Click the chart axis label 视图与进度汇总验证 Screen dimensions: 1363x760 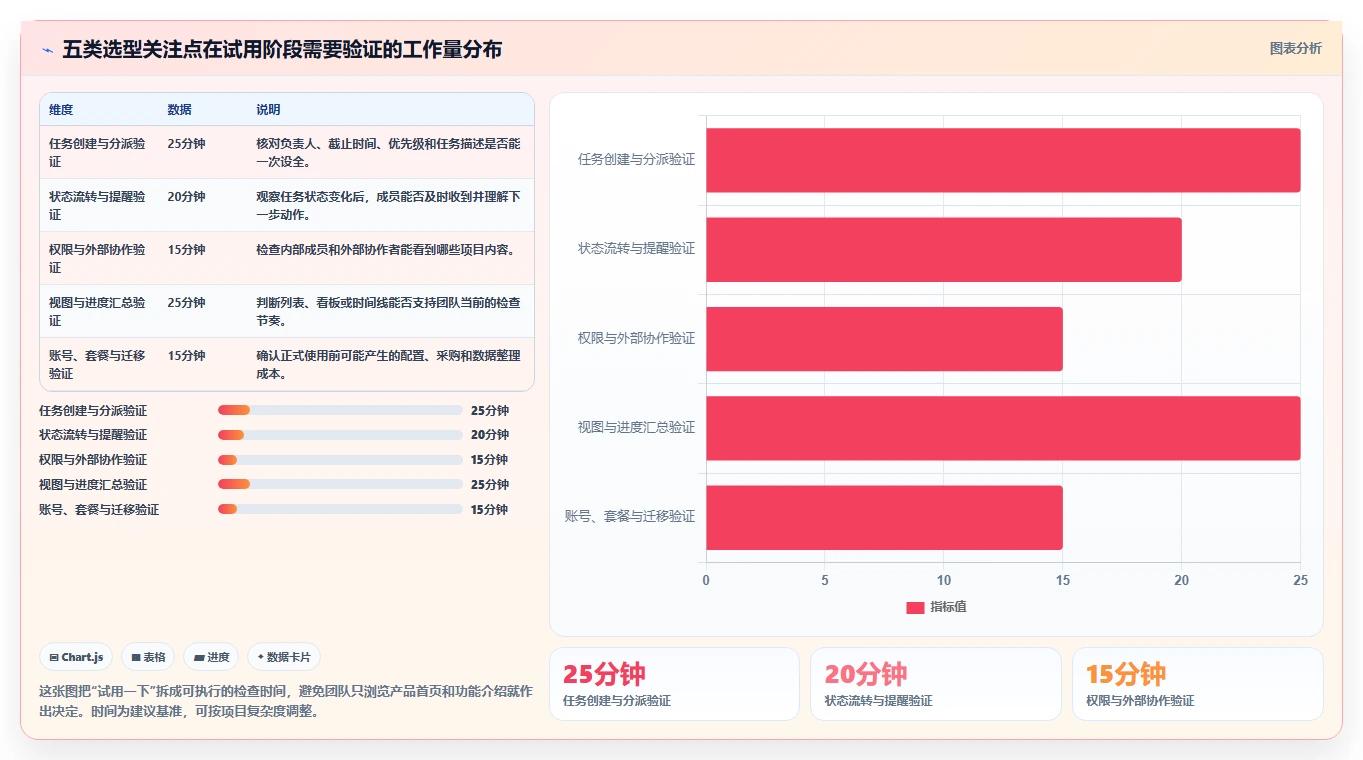[x=636, y=427]
